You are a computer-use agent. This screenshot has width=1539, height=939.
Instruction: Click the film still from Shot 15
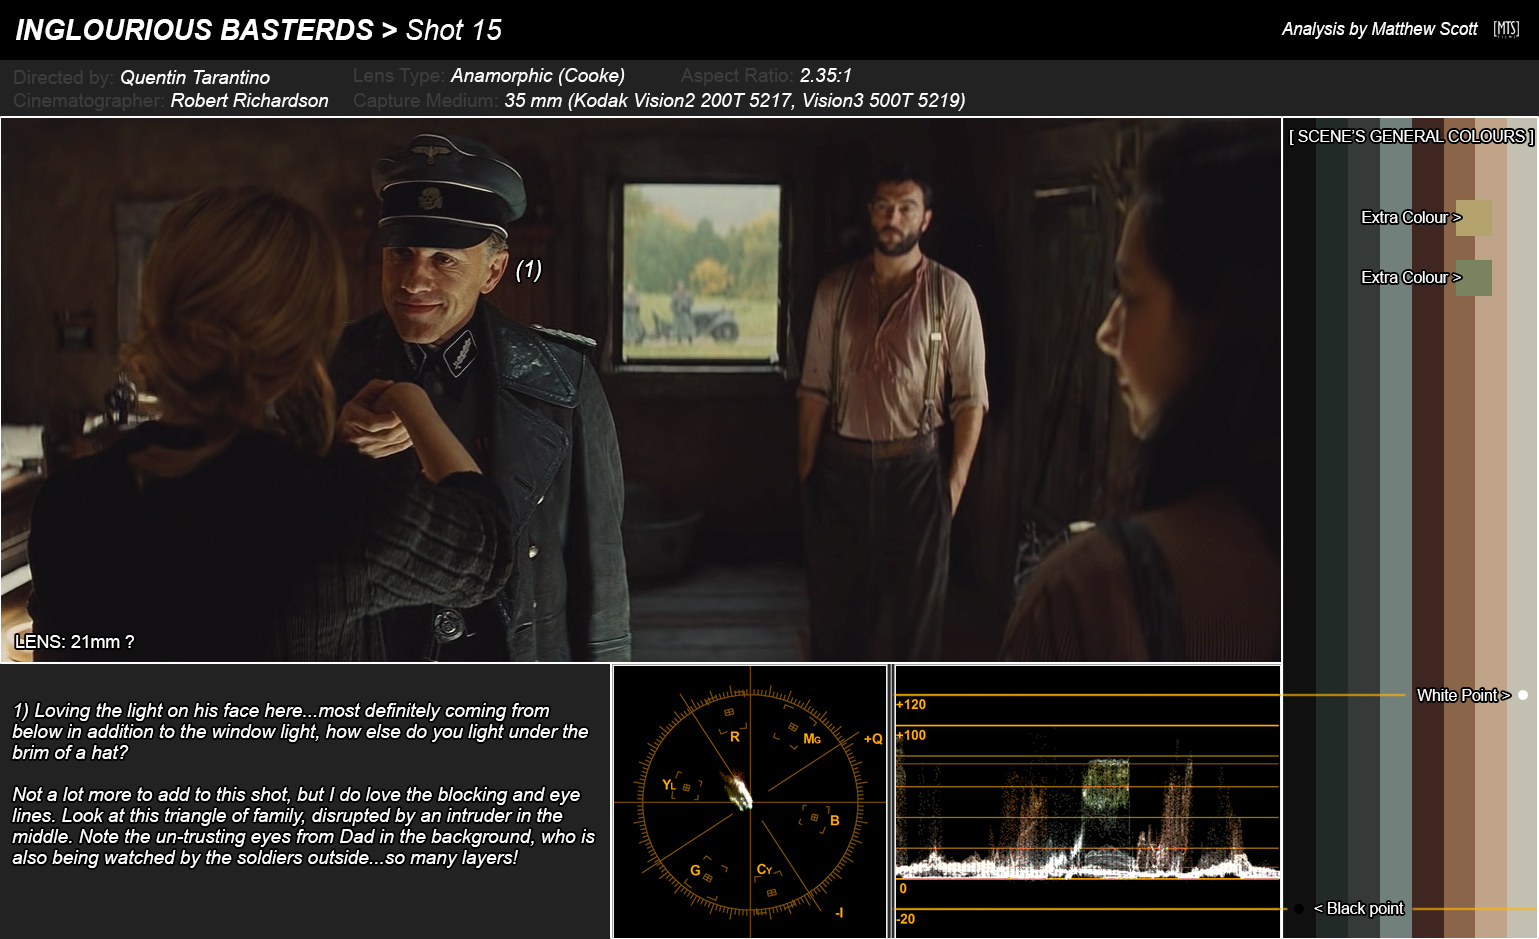click(641, 390)
